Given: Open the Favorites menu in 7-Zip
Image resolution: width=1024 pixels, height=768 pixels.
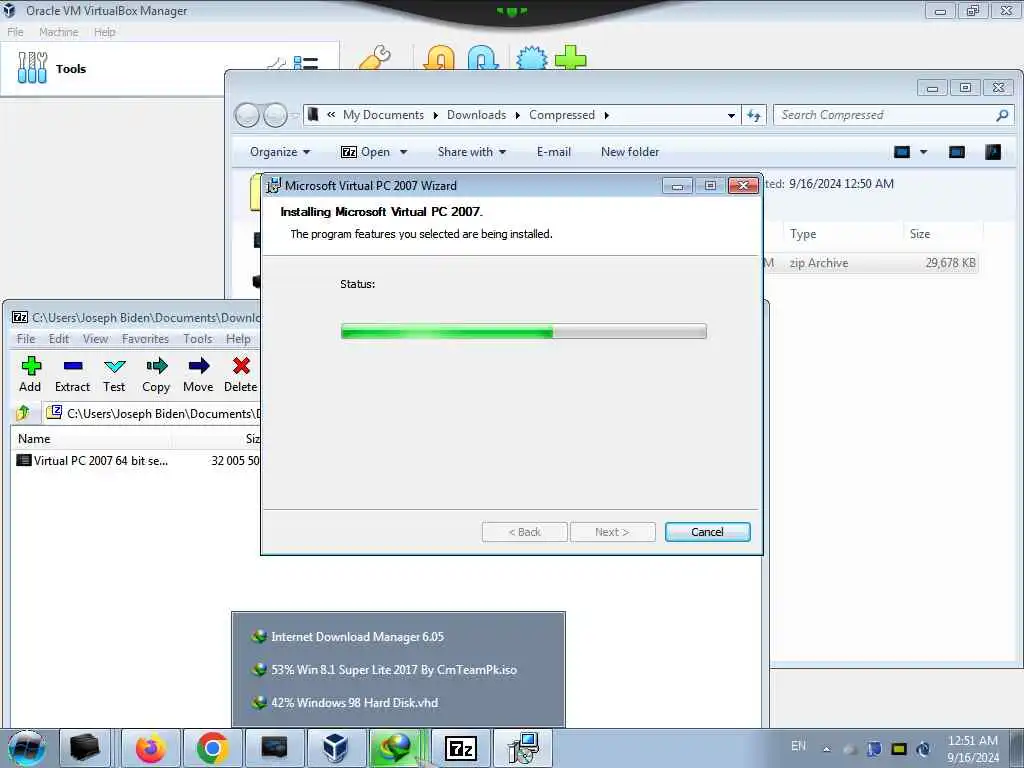Looking at the screenshot, I should [x=145, y=339].
